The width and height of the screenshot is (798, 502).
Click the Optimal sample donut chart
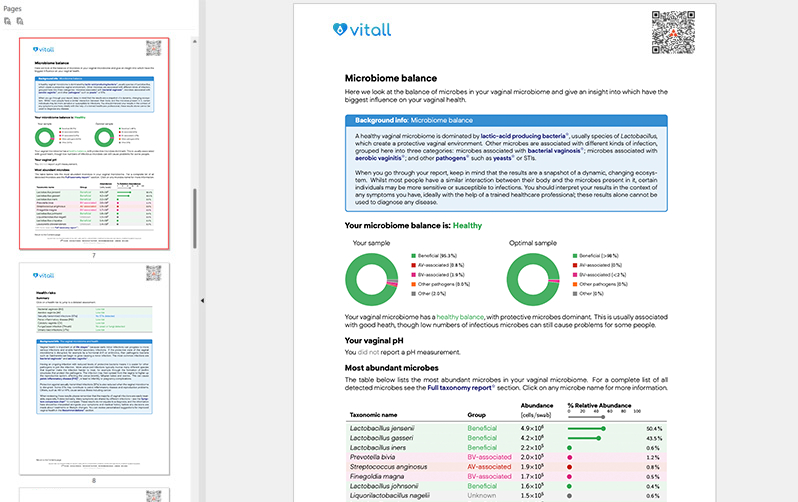coord(533,280)
